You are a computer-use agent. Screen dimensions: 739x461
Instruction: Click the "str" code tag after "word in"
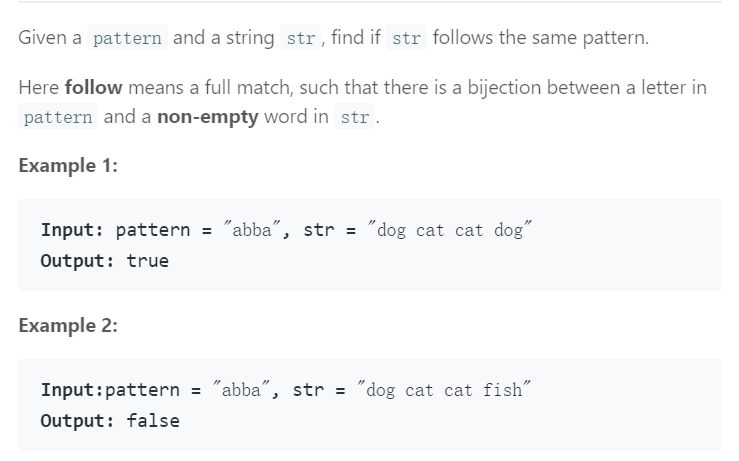(x=354, y=116)
